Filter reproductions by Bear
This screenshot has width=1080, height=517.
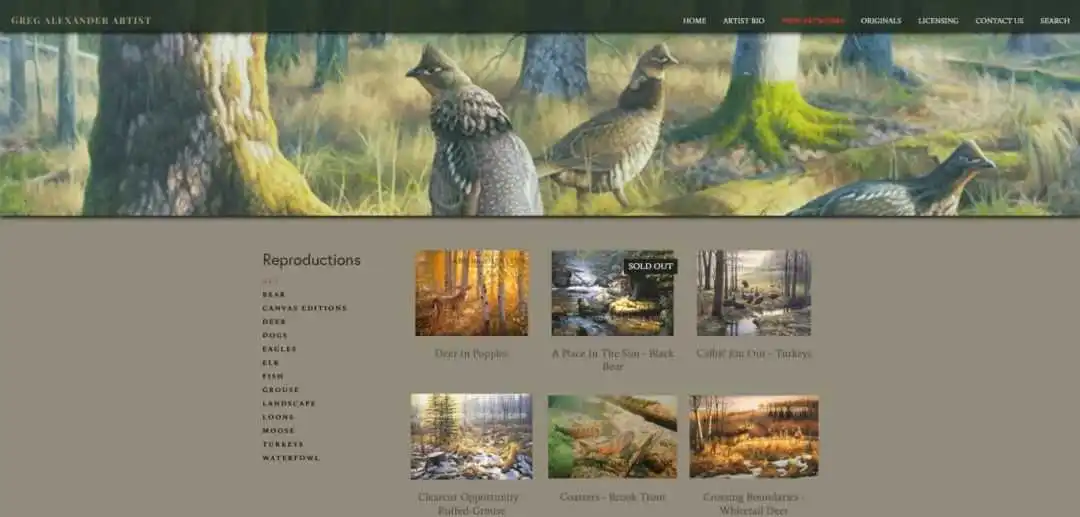(273, 294)
